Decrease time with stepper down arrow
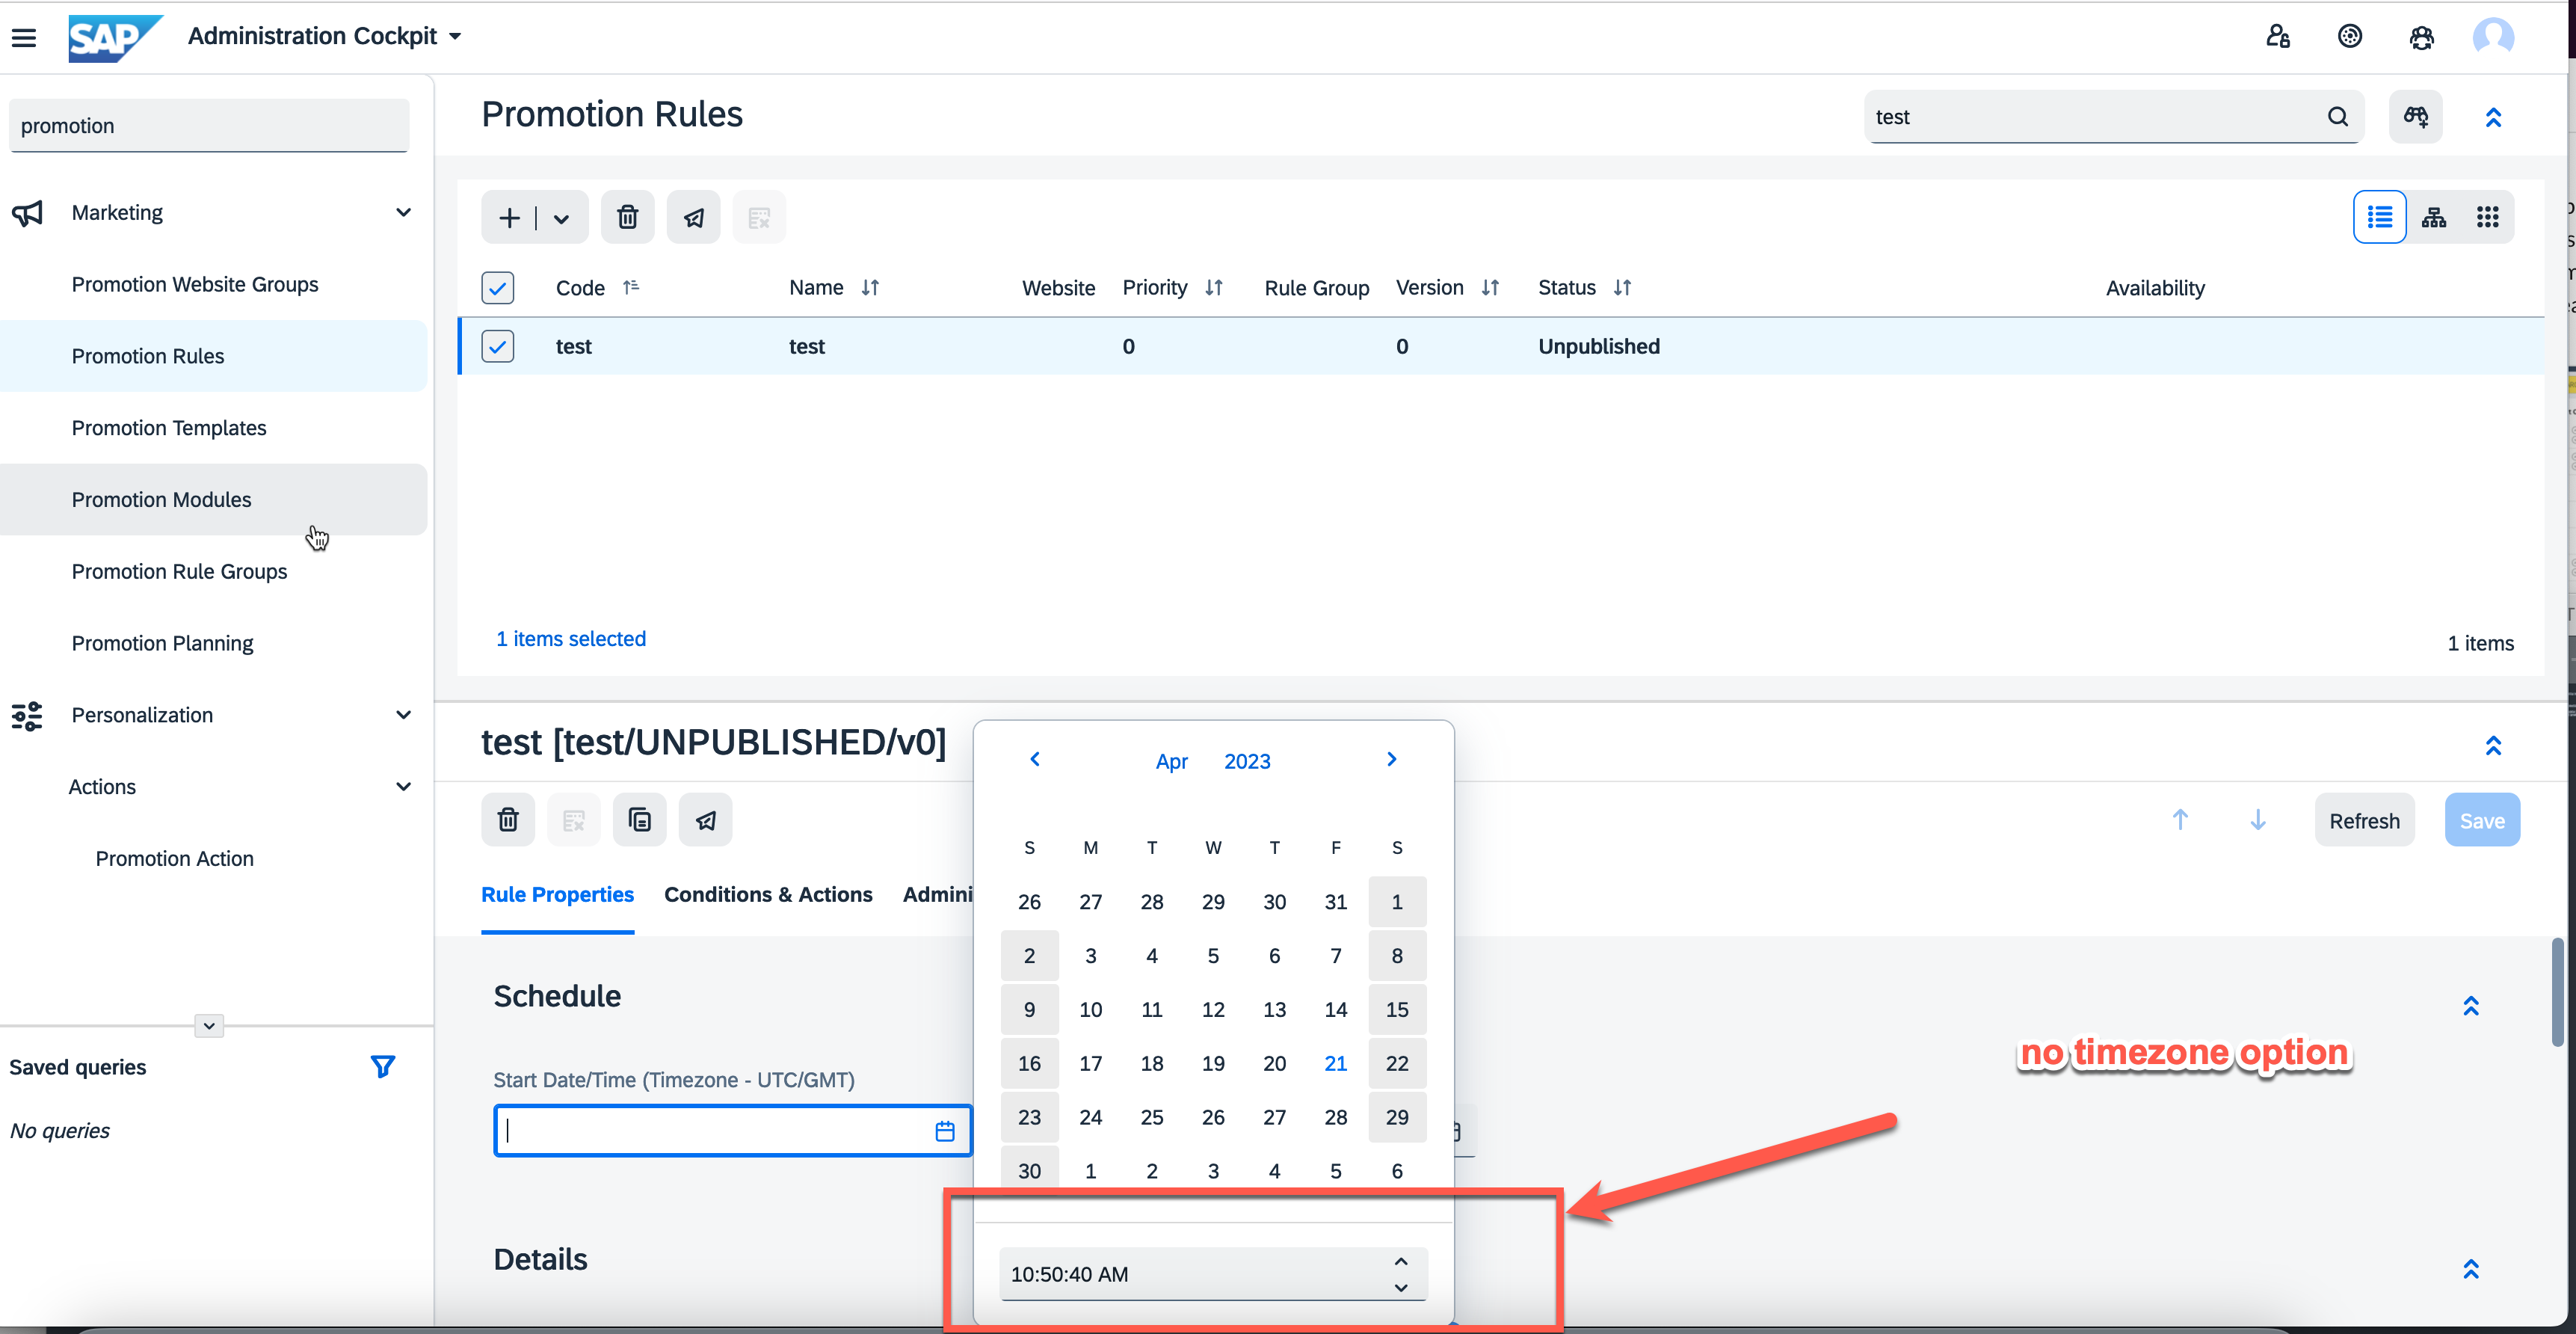Screen dimensions: 2576x1334 [1400, 1288]
